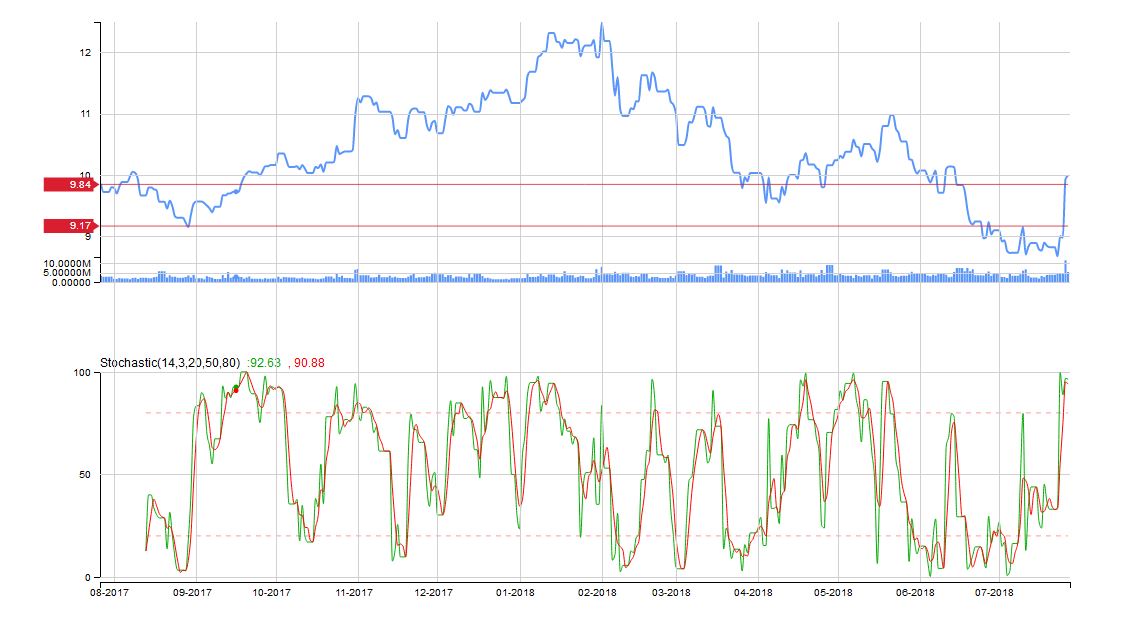Click the green stochastic value 92.63
This screenshot has height=624, width=1124.
[265, 363]
